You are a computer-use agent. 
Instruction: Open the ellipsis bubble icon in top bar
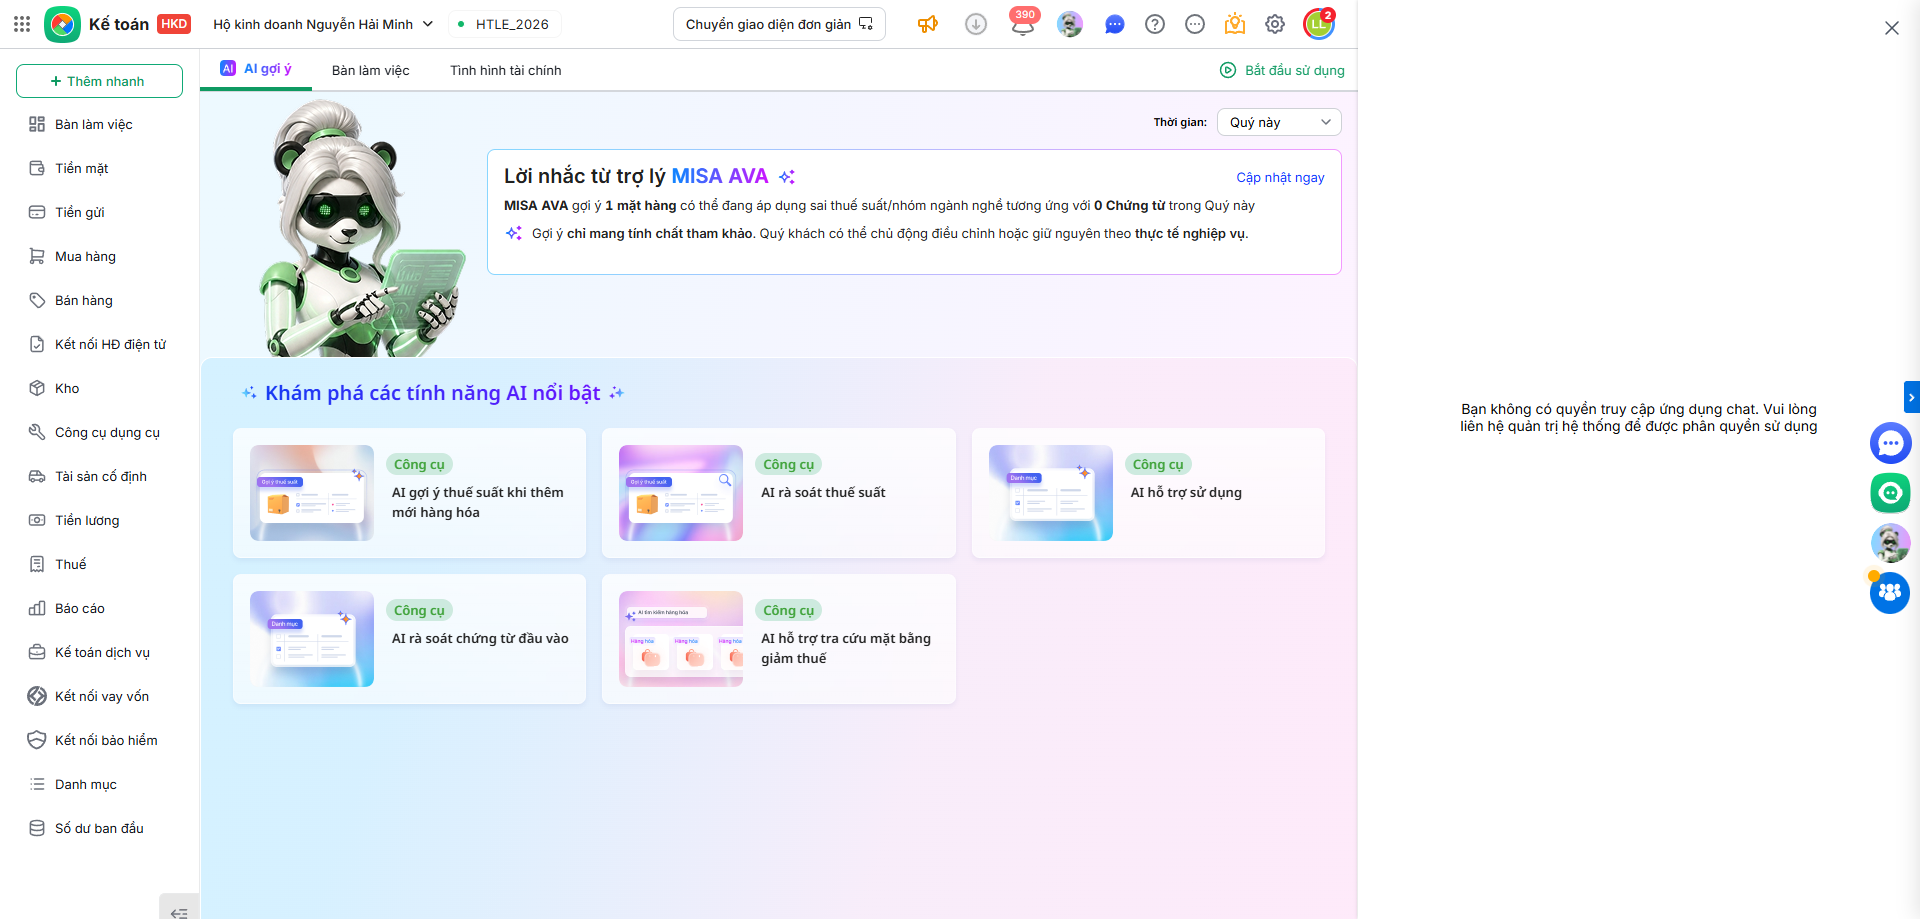[1195, 24]
